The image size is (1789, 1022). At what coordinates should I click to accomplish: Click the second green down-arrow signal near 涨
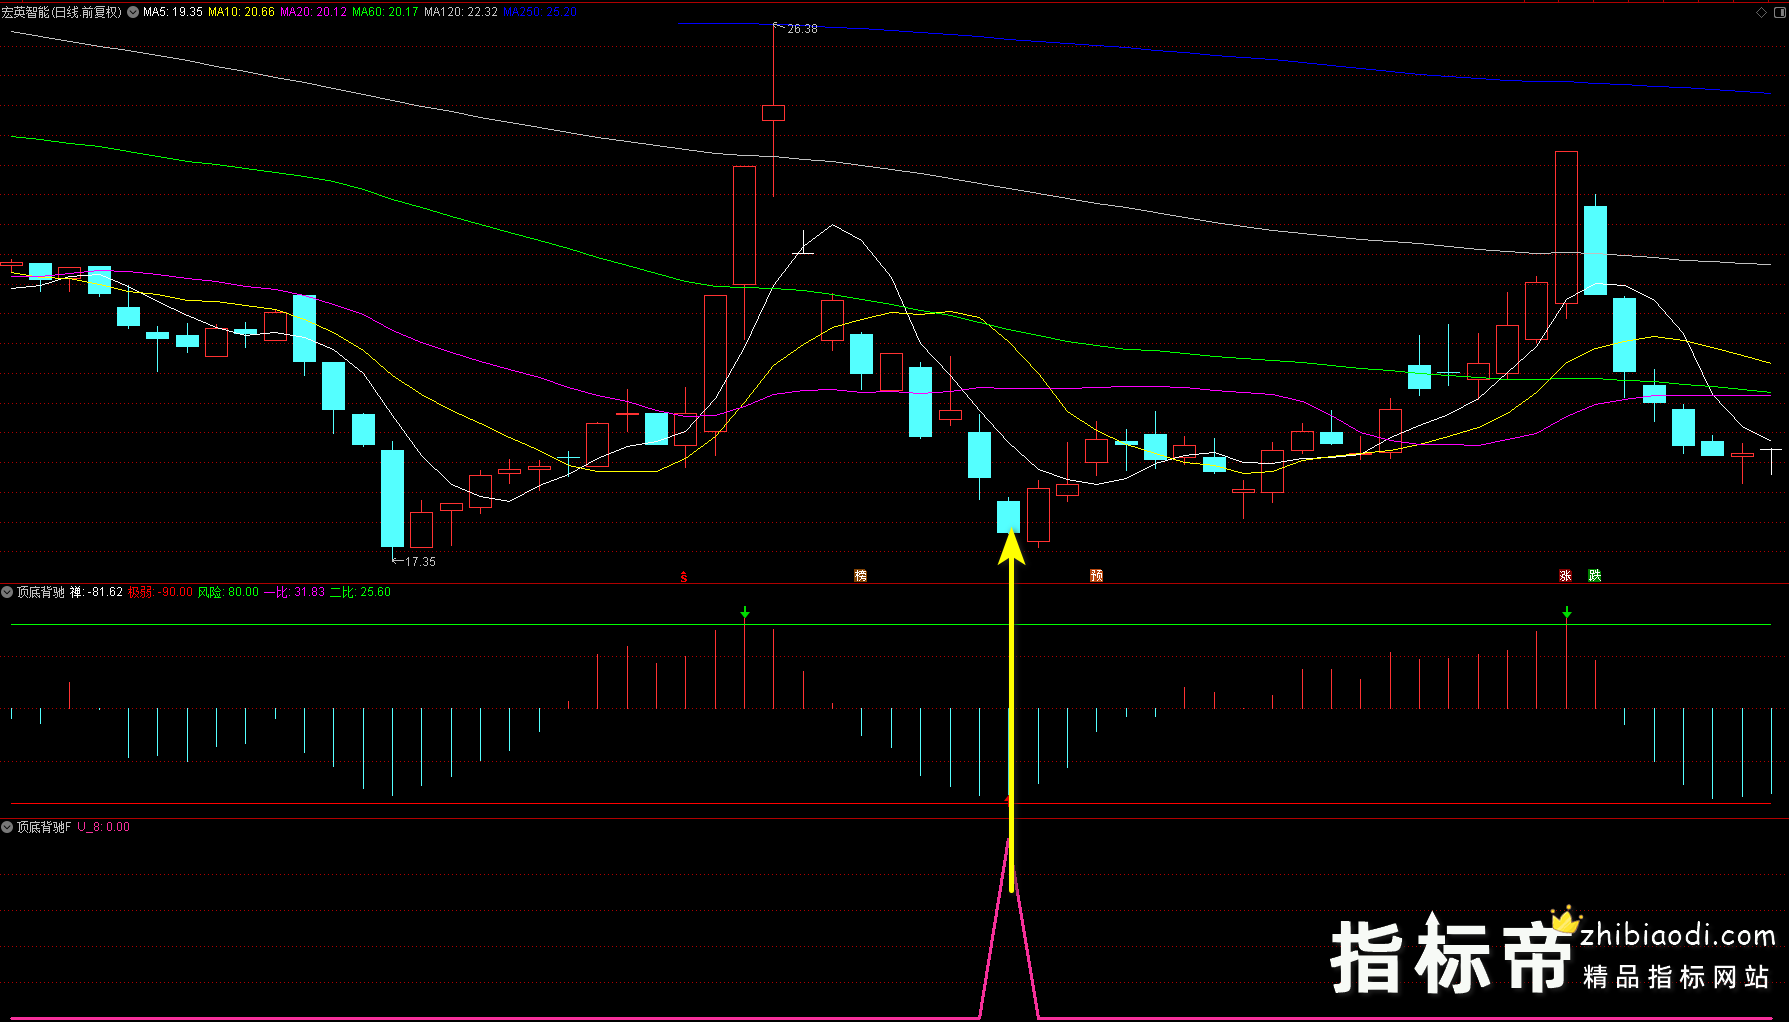click(x=1567, y=612)
